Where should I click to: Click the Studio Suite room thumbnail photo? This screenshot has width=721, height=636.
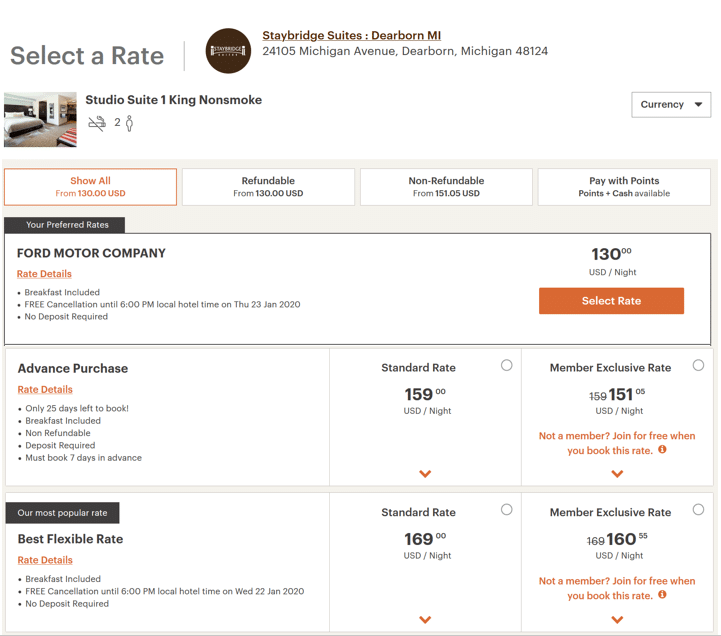click(x=40, y=120)
